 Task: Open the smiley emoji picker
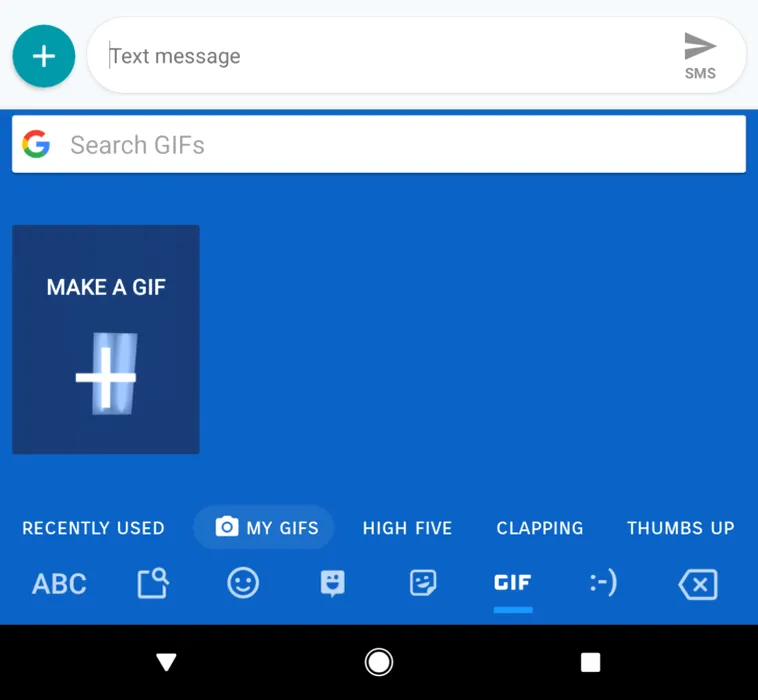[x=243, y=583]
